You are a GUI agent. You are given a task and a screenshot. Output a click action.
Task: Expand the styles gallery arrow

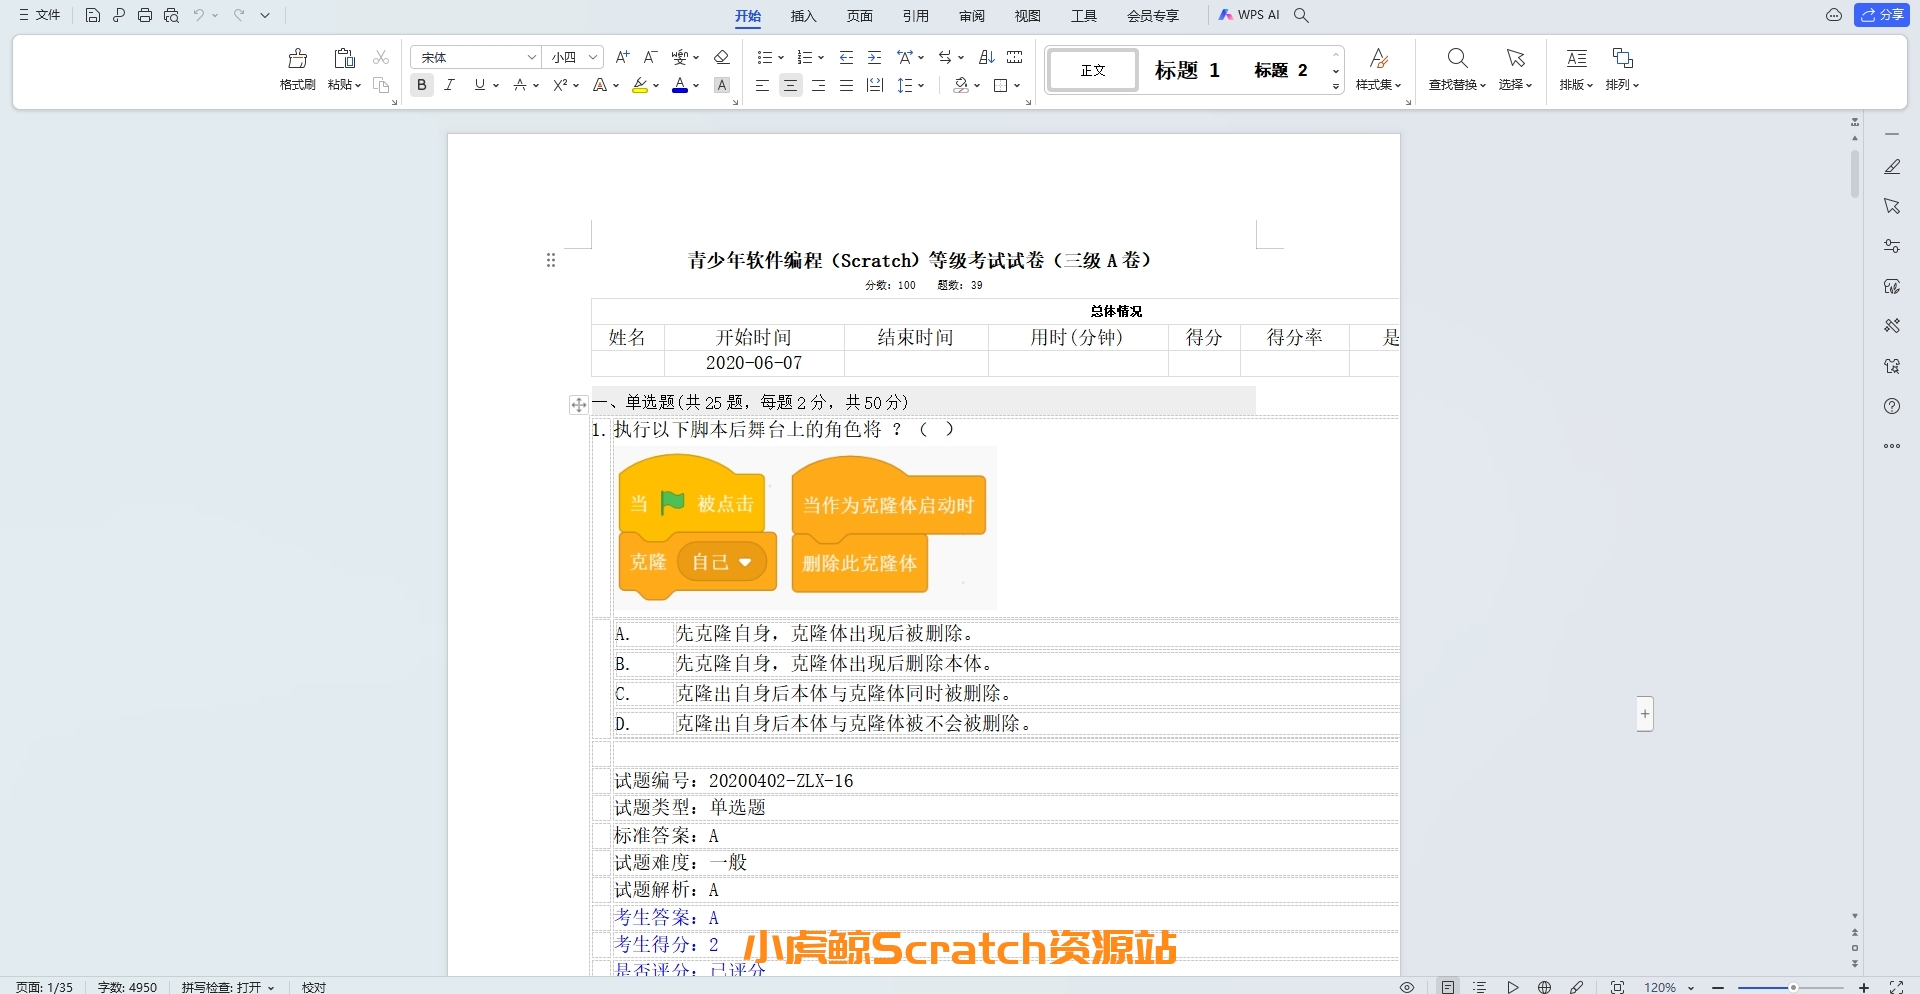pyautogui.click(x=1336, y=87)
